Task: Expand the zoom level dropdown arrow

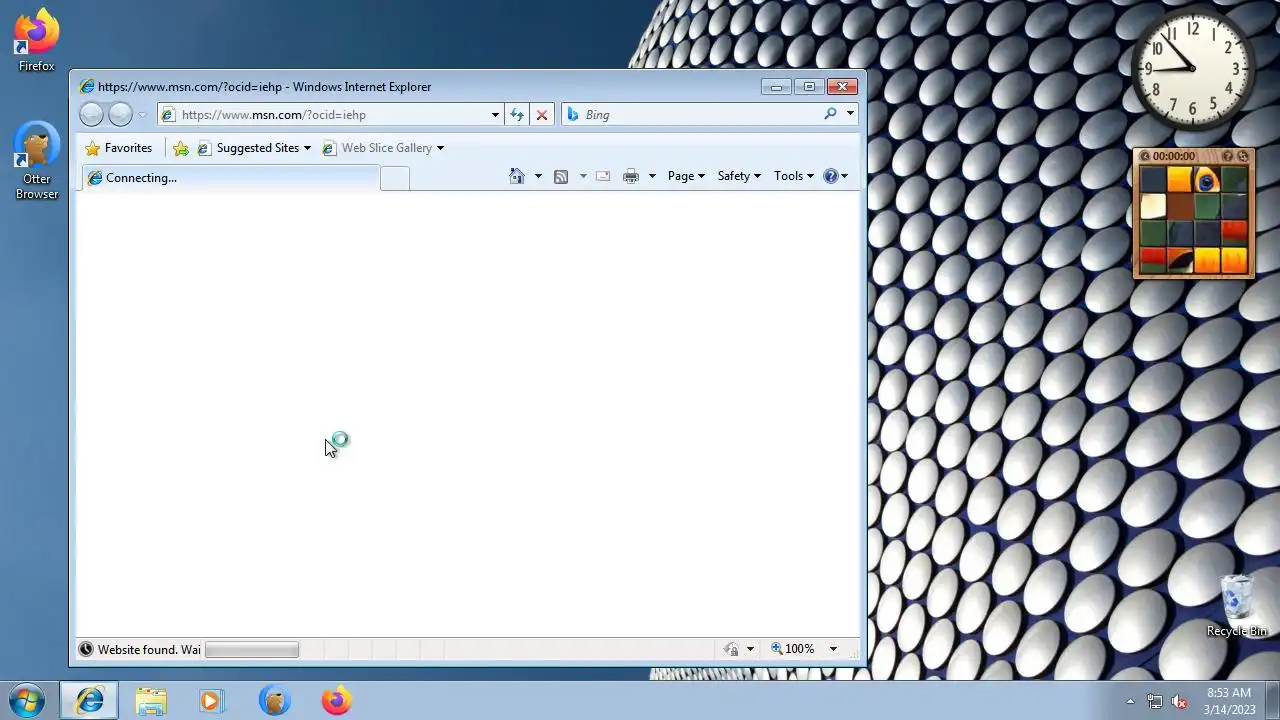Action: coord(833,649)
